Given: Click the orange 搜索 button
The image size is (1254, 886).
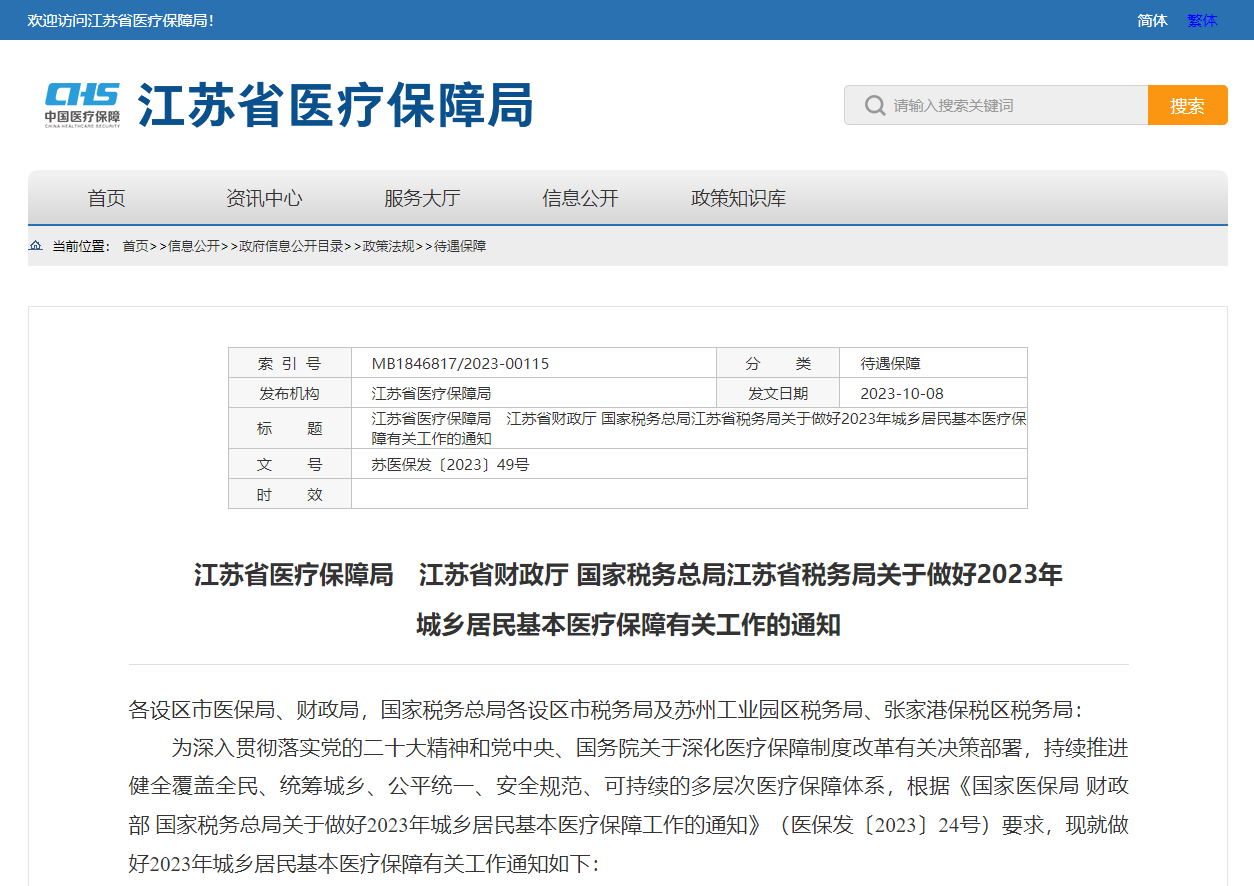Looking at the screenshot, I should click(1187, 105).
